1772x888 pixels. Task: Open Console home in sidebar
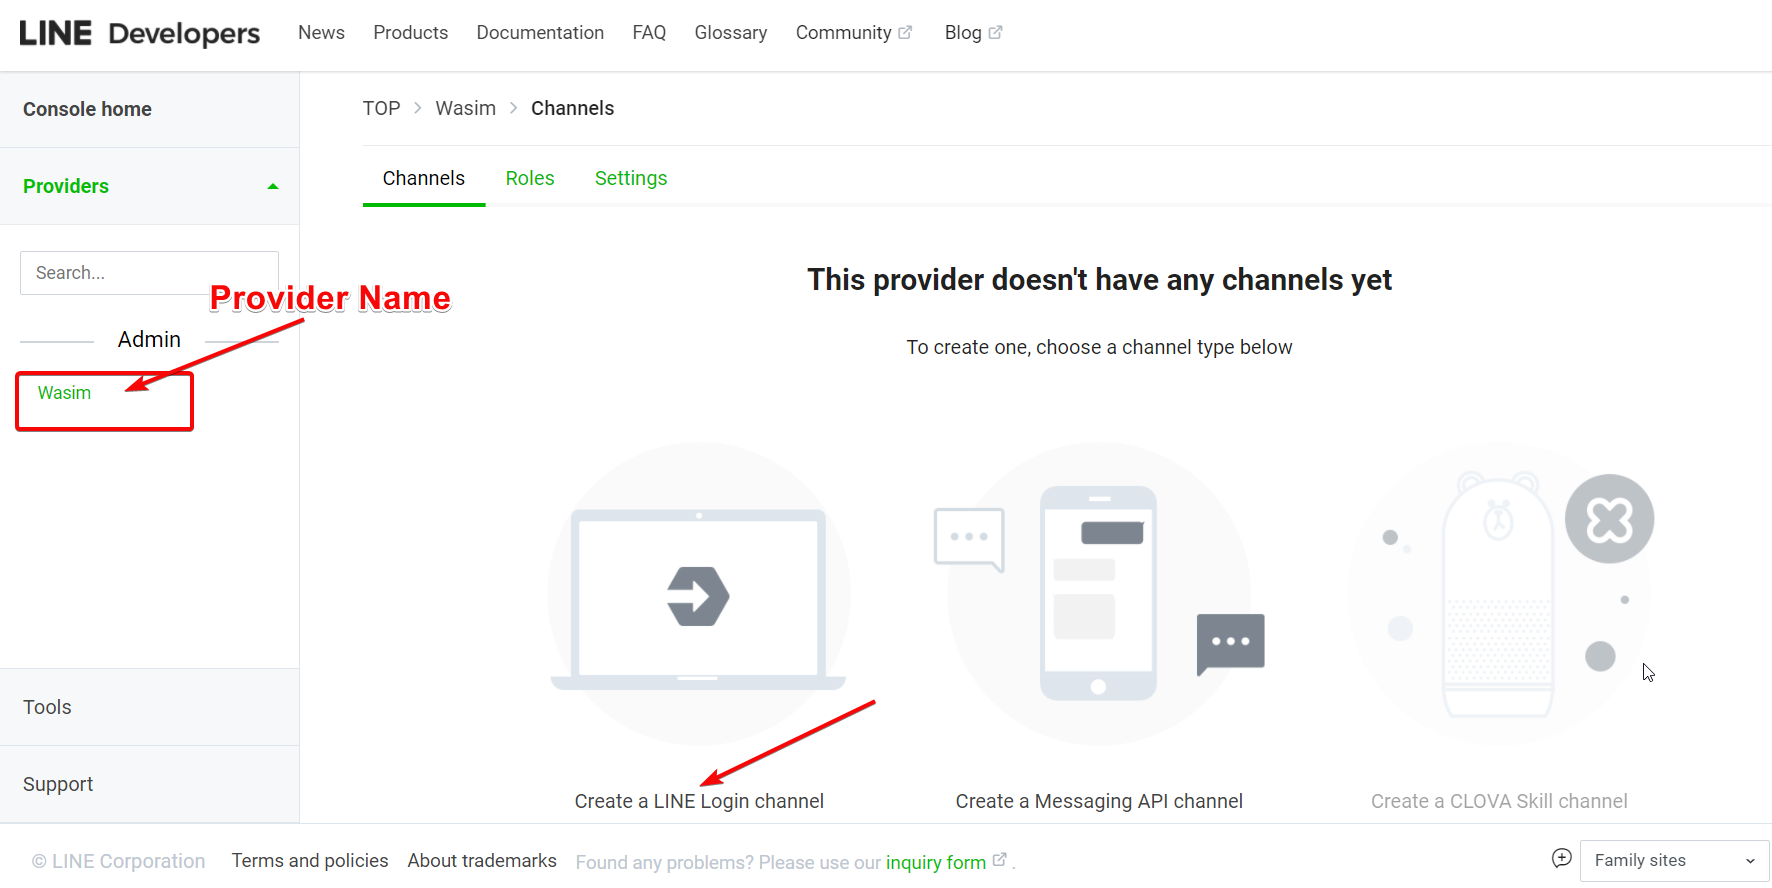149,109
